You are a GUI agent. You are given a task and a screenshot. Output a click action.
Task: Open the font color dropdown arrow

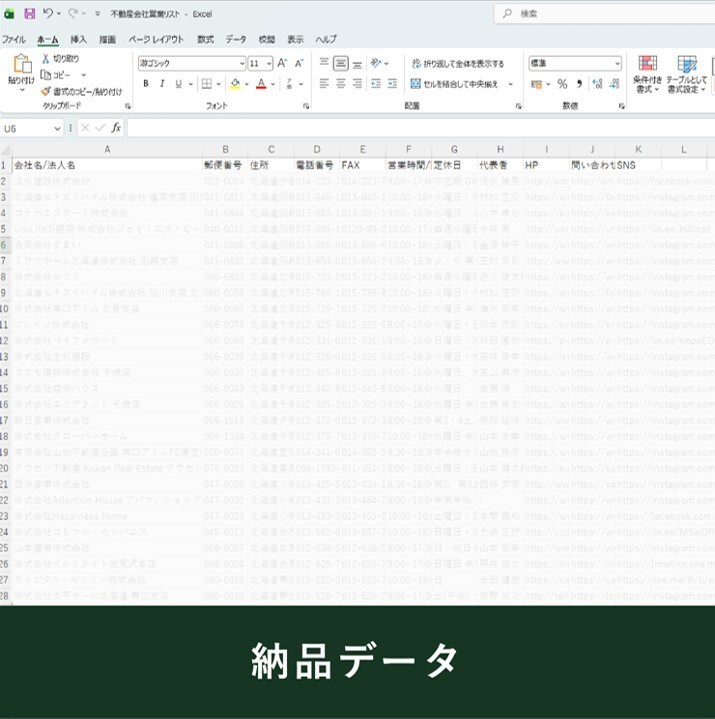(x=273, y=84)
